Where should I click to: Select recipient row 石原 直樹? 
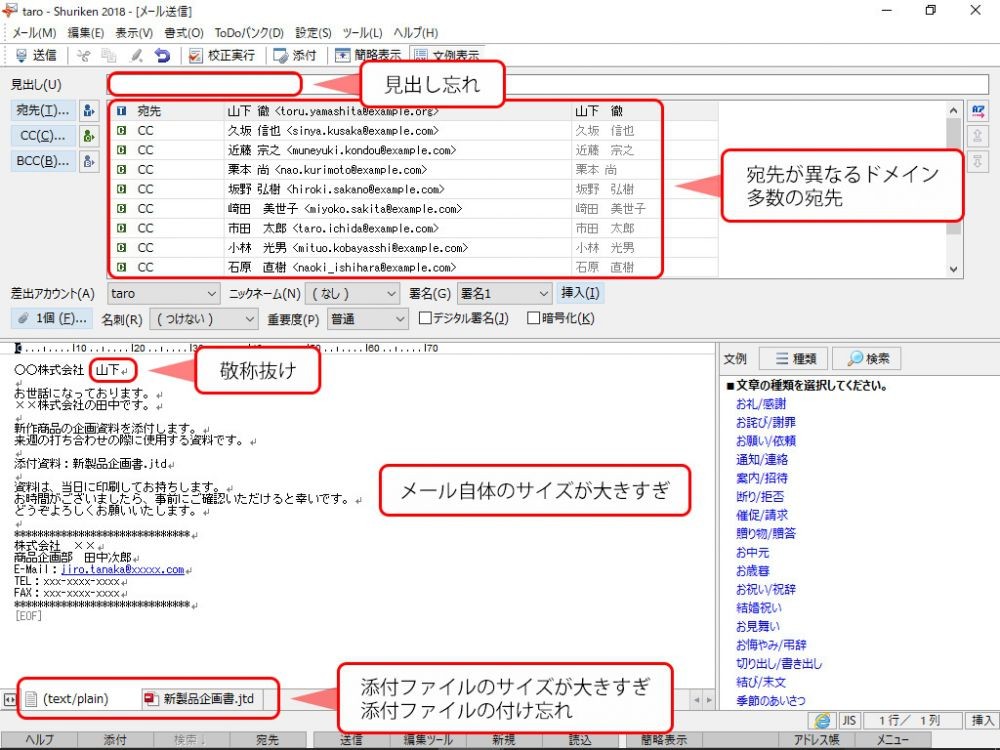point(414,267)
